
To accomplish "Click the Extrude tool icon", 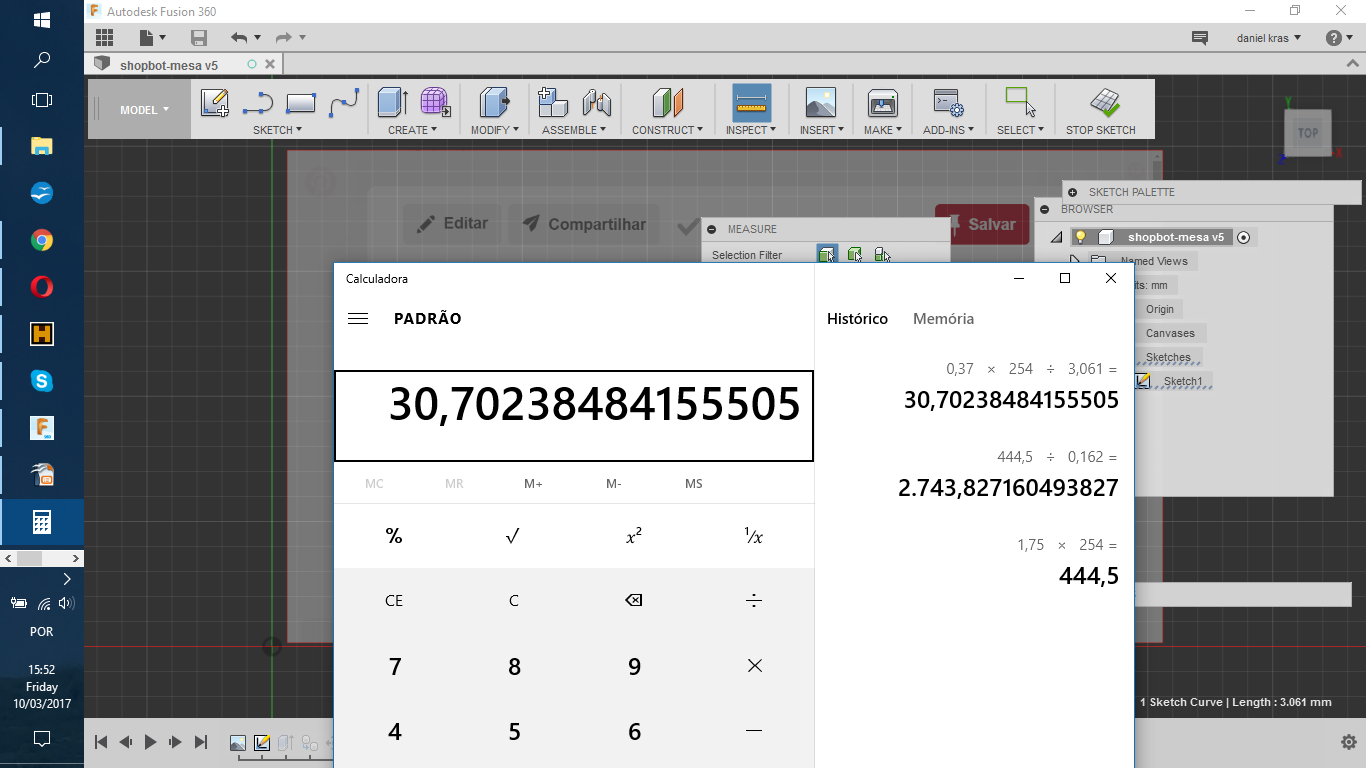I will point(393,103).
